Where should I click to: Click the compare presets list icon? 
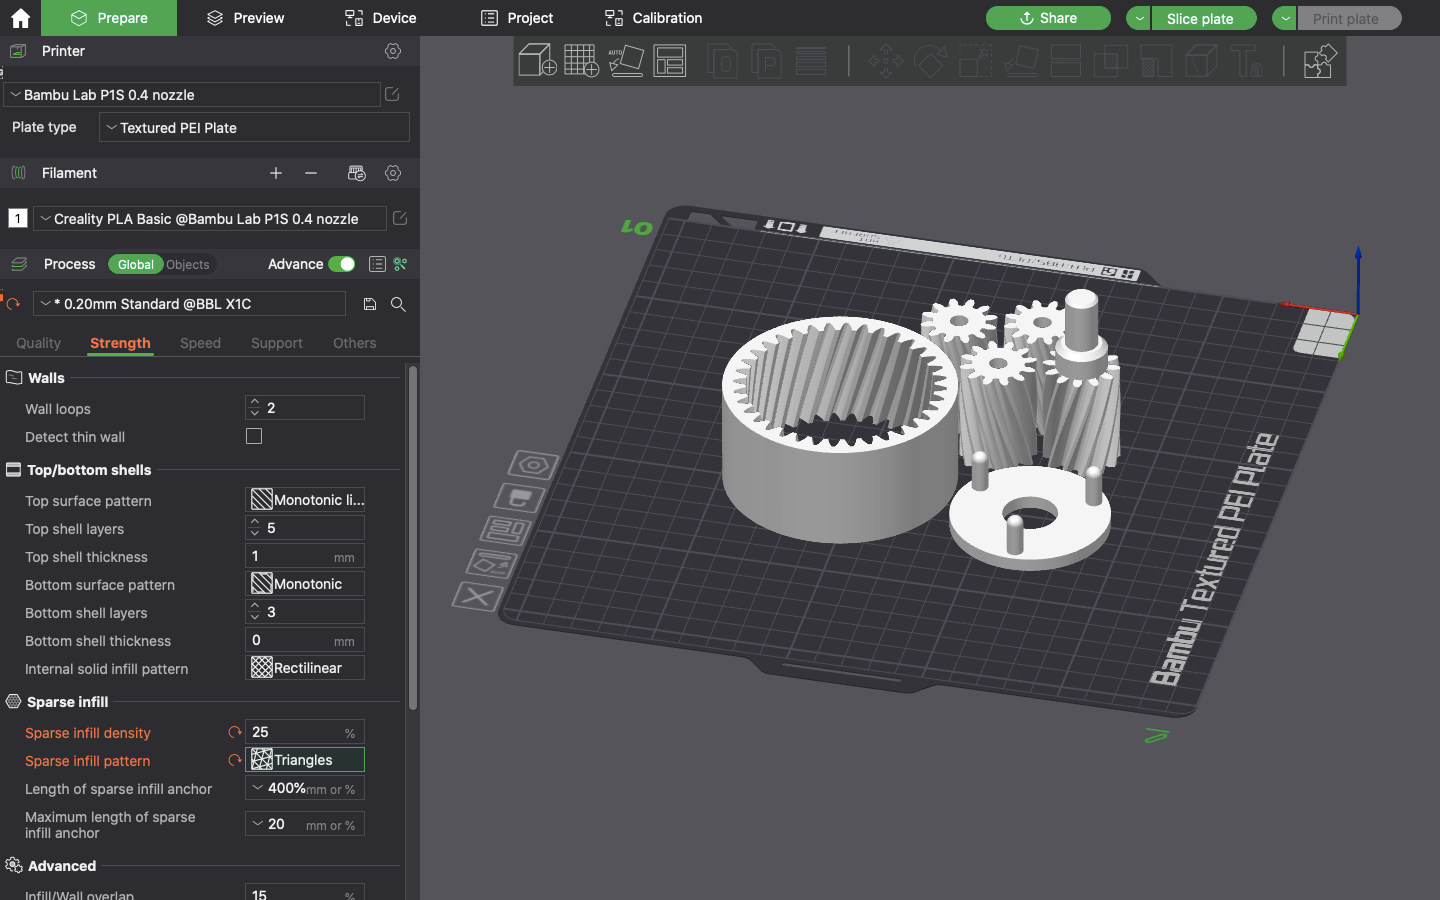pyautogui.click(x=377, y=264)
